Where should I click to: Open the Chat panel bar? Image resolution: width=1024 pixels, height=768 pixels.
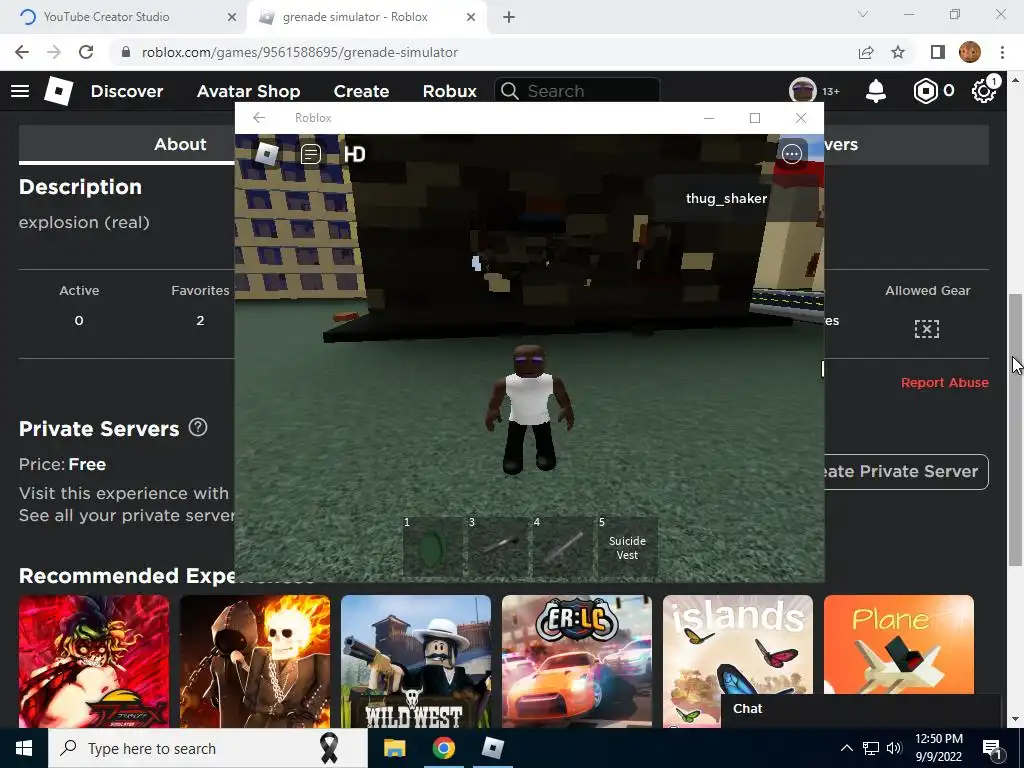click(x=861, y=709)
